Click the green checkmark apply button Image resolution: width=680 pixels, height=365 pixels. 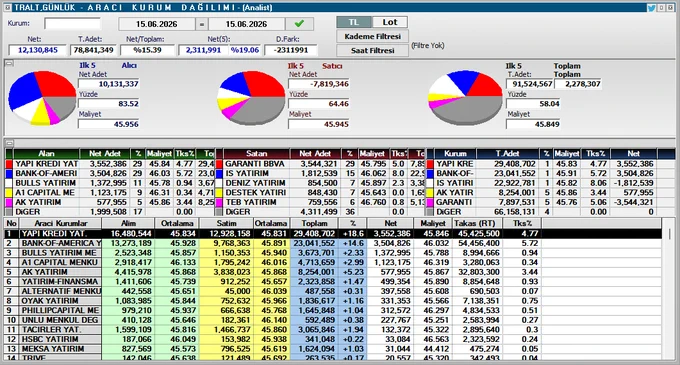(299, 24)
